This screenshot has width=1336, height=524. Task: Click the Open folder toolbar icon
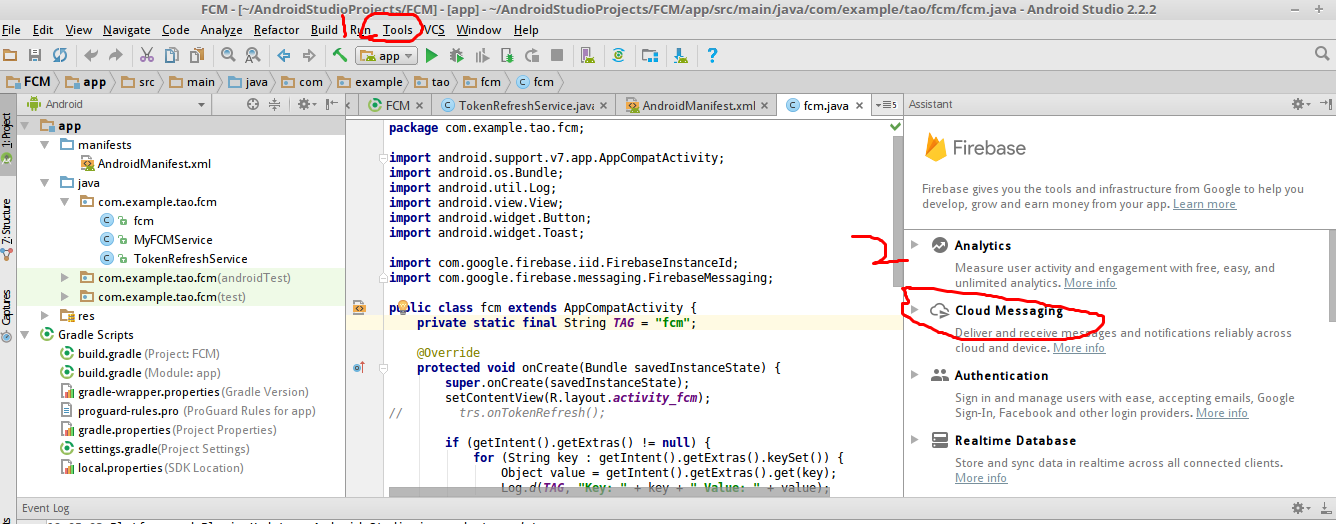coord(10,55)
